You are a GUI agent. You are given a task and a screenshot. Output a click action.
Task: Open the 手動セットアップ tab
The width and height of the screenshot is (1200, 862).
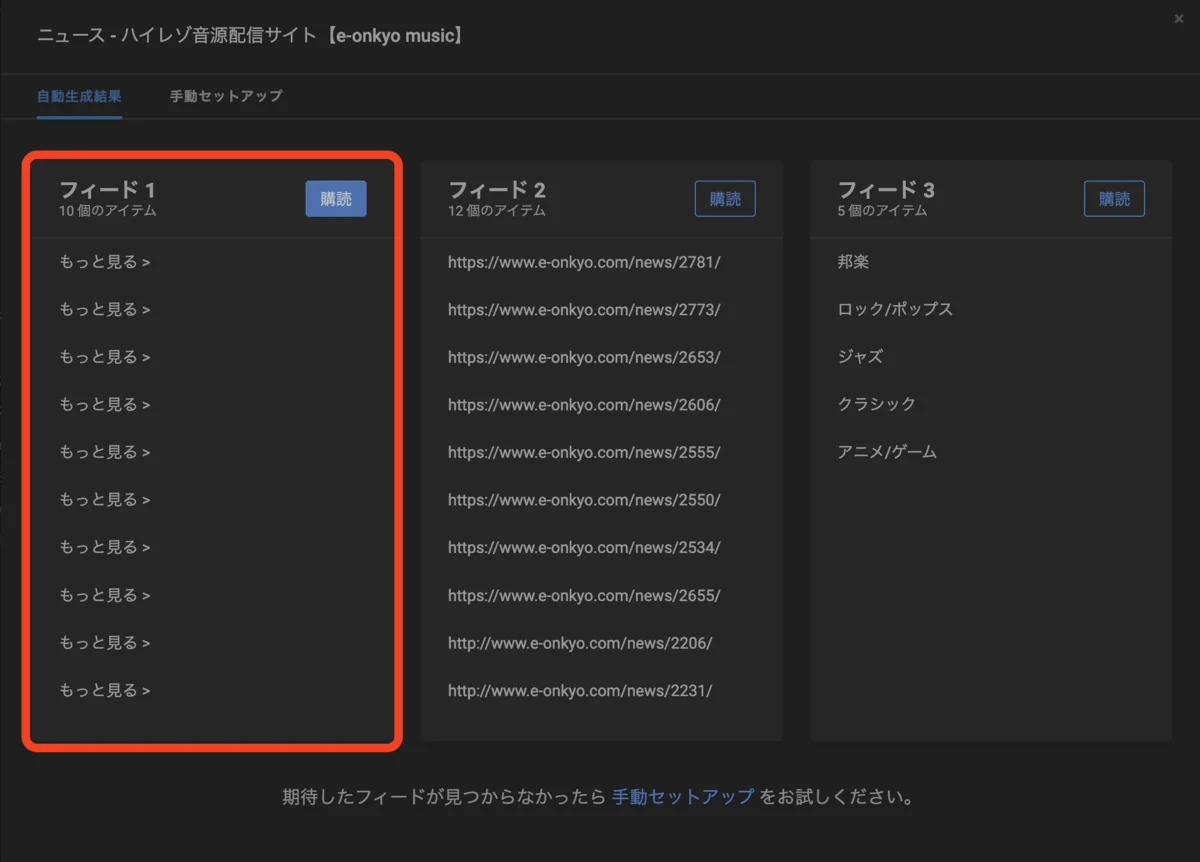click(x=226, y=97)
